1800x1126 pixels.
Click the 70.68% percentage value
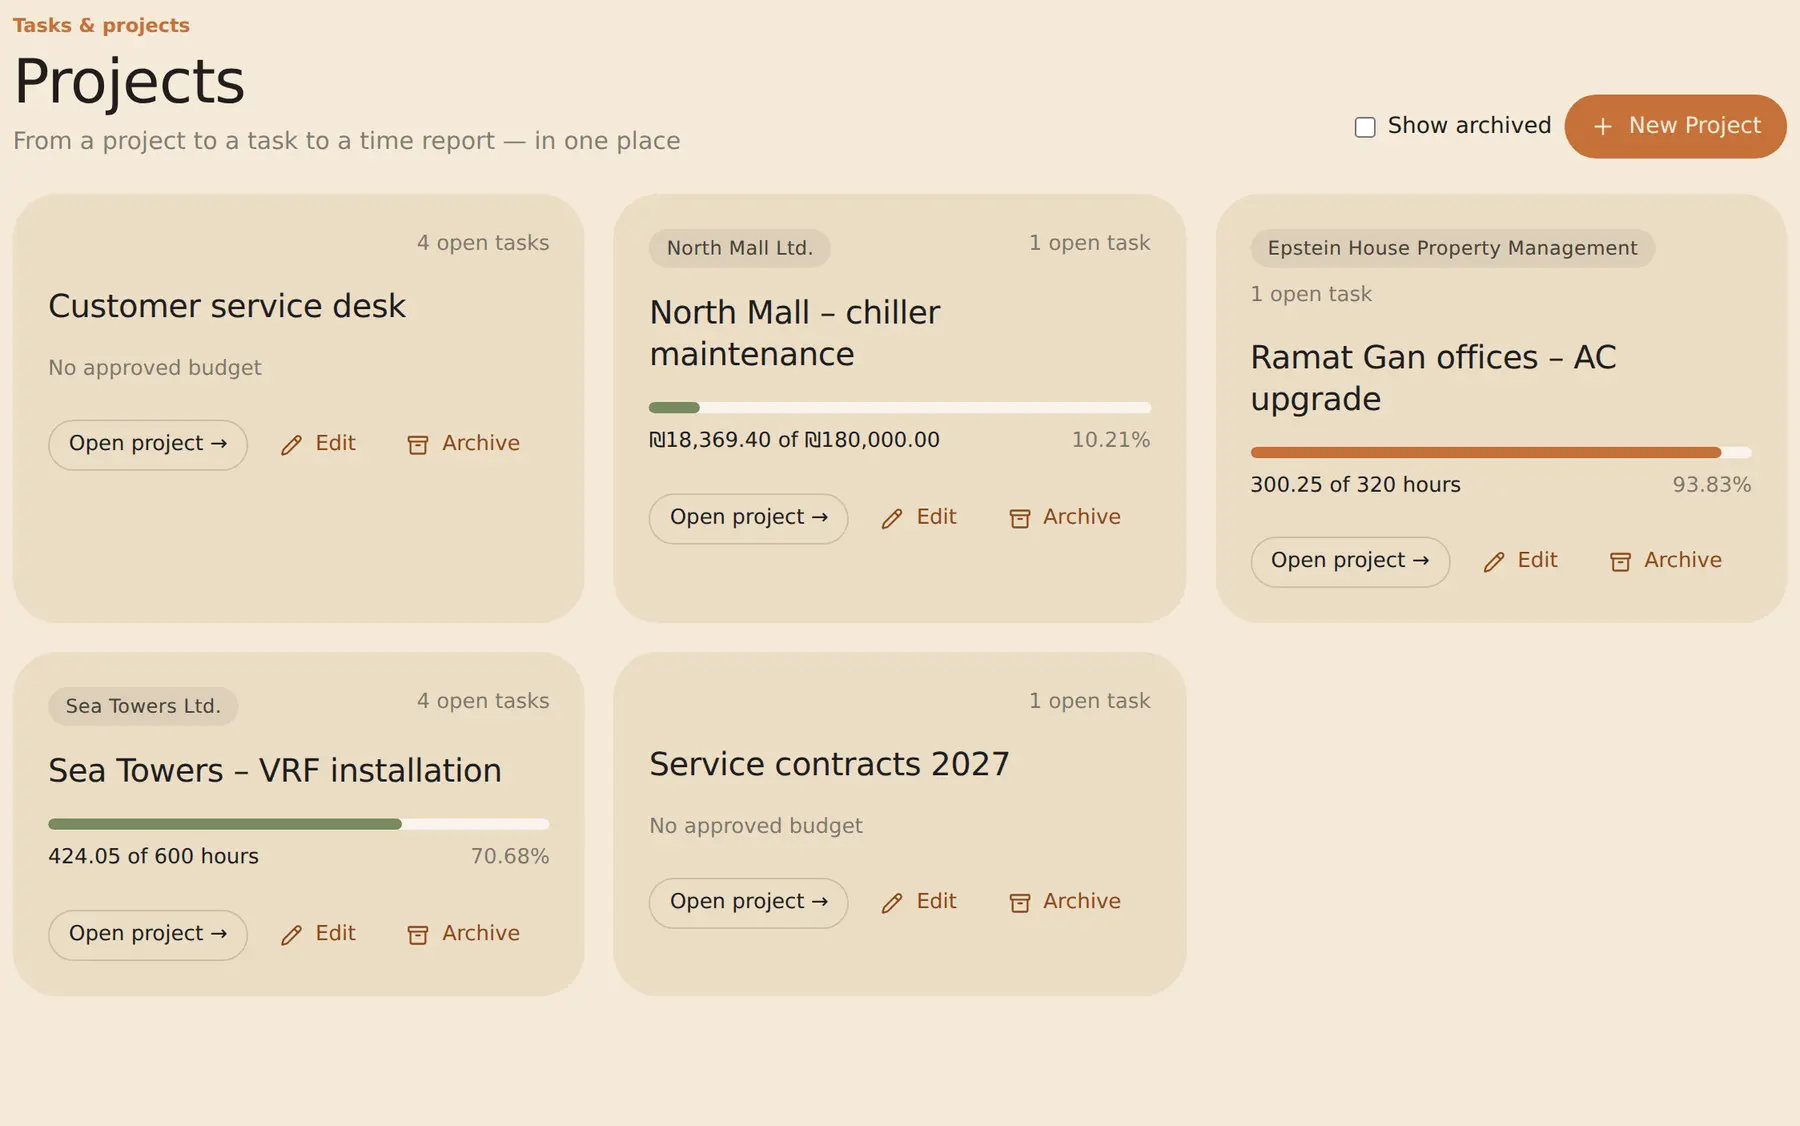510,857
